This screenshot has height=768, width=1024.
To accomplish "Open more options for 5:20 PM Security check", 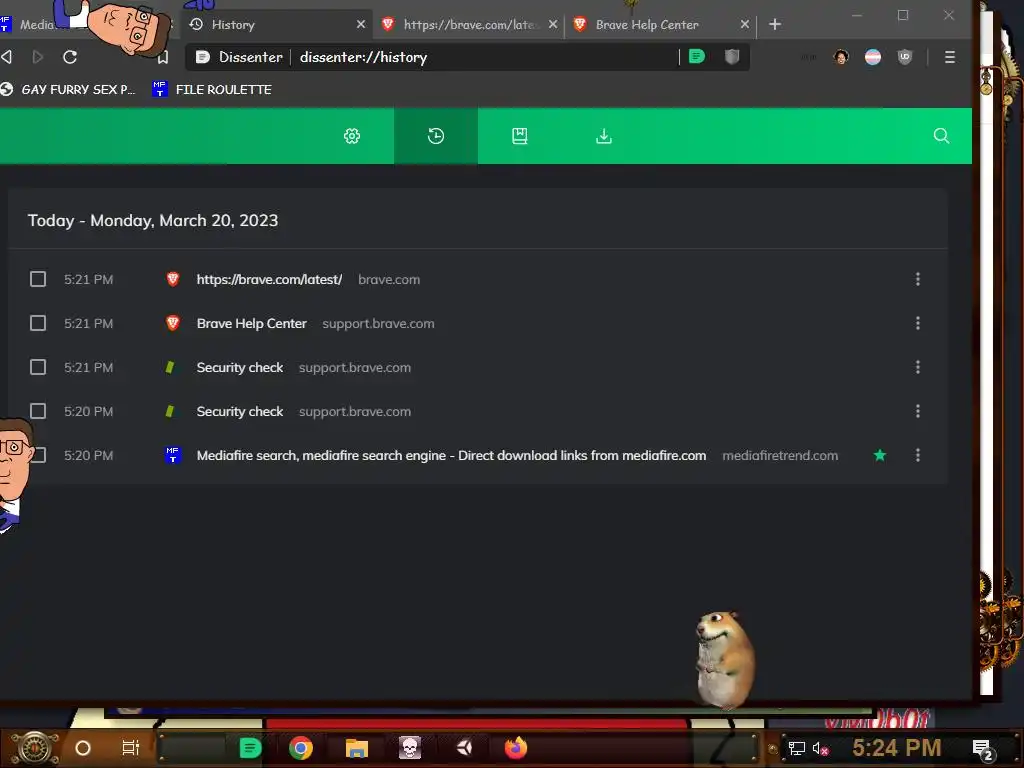I will click(x=918, y=411).
